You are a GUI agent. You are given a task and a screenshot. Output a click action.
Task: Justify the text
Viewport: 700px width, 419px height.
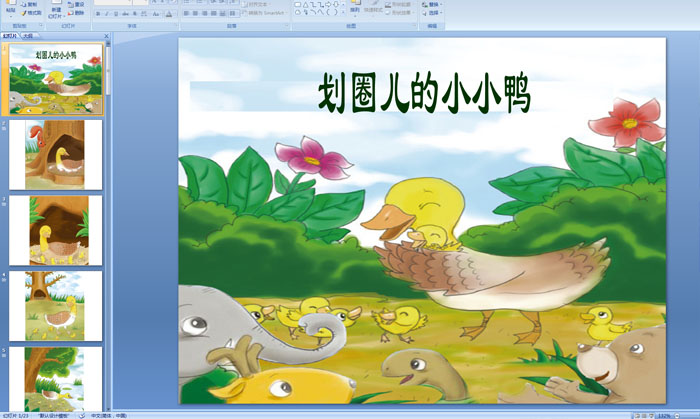point(214,13)
